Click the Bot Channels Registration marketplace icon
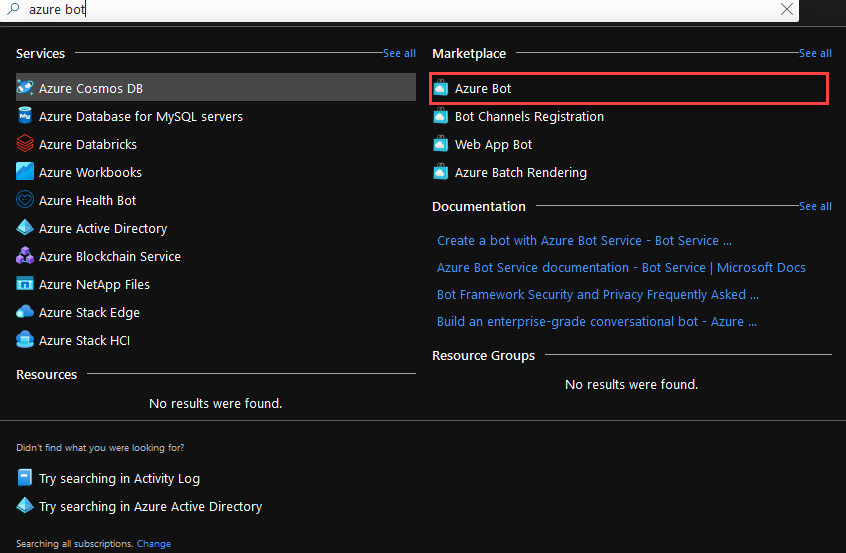 point(441,115)
